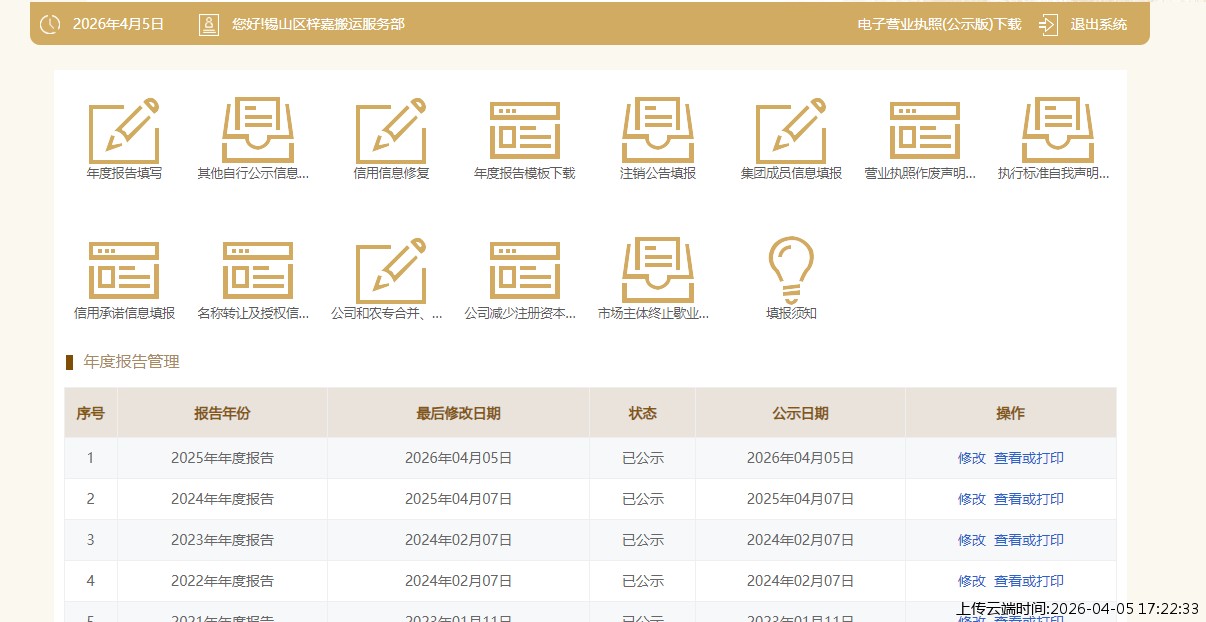Select 执行标准自我声明 icon
Viewport: 1206px width, 622px height.
click(1057, 131)
